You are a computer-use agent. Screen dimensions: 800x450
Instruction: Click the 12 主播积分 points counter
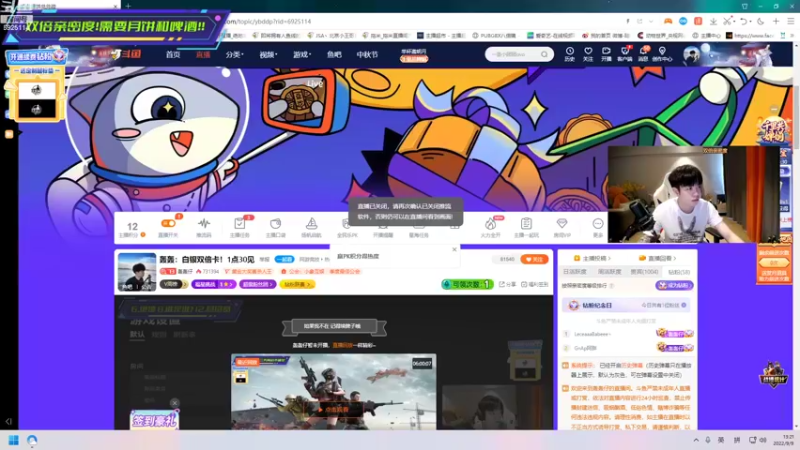(132, 229)
